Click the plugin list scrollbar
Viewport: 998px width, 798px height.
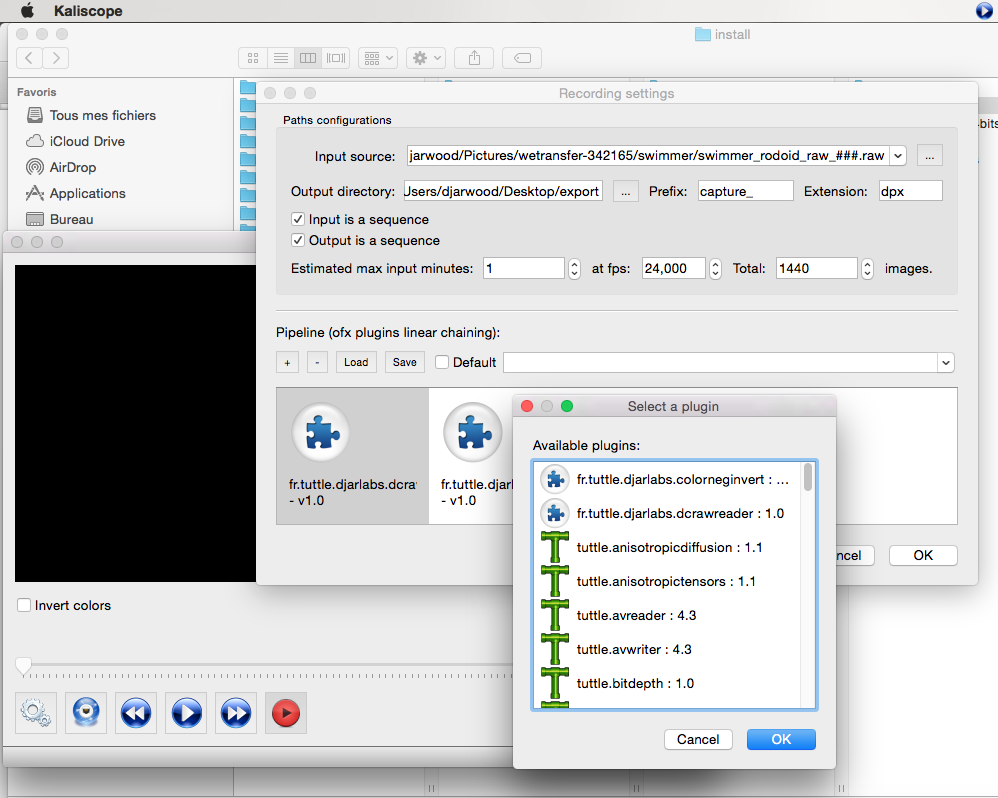click(x=808, y=477)
